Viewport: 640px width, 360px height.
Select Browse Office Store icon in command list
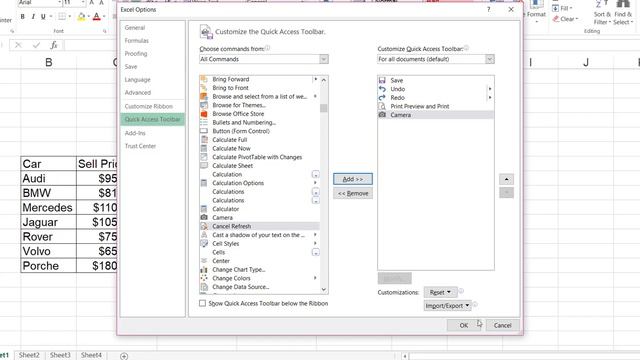click(204, 113)
